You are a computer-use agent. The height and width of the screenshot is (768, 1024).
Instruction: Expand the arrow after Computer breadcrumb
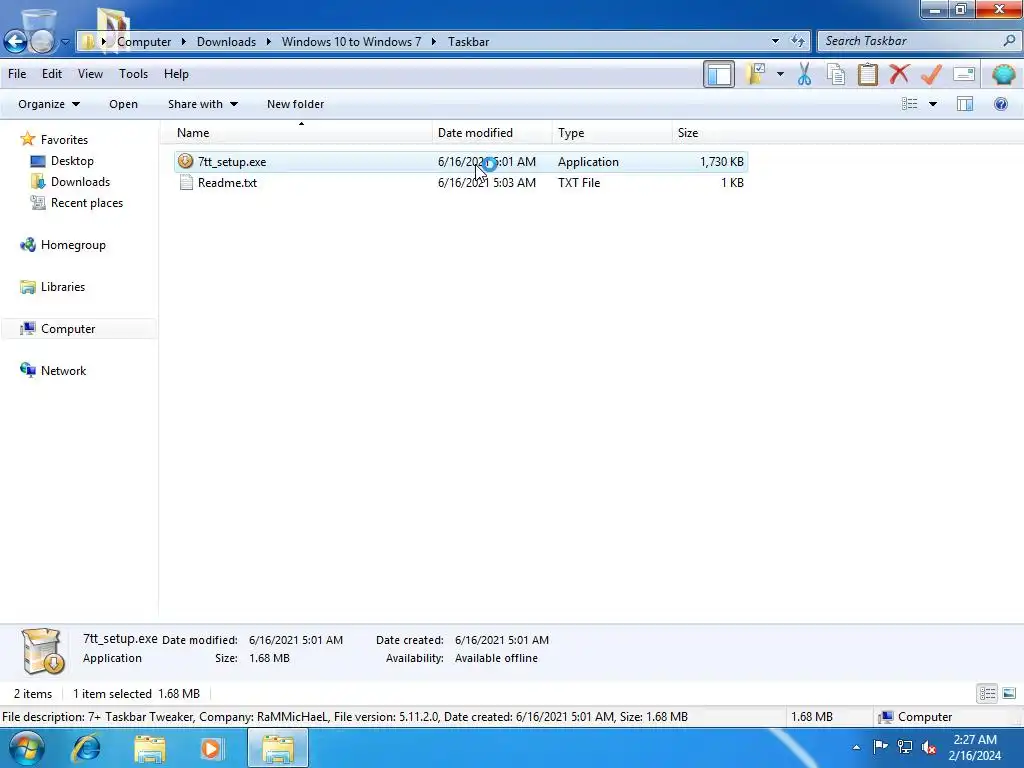(x=184, y=42)
